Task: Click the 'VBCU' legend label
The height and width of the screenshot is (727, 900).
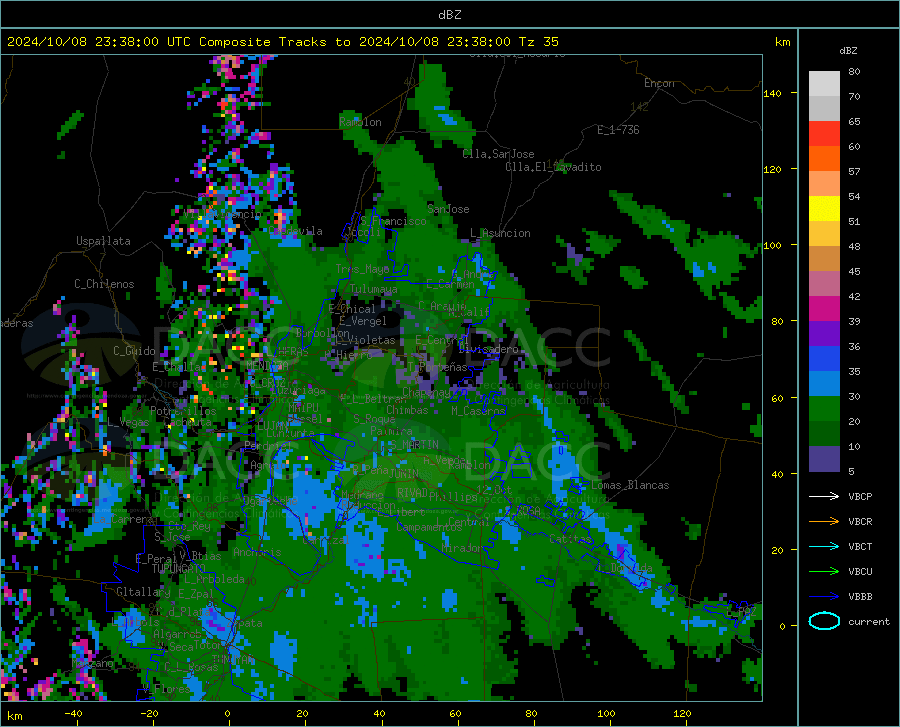Action: pos(860,572)
